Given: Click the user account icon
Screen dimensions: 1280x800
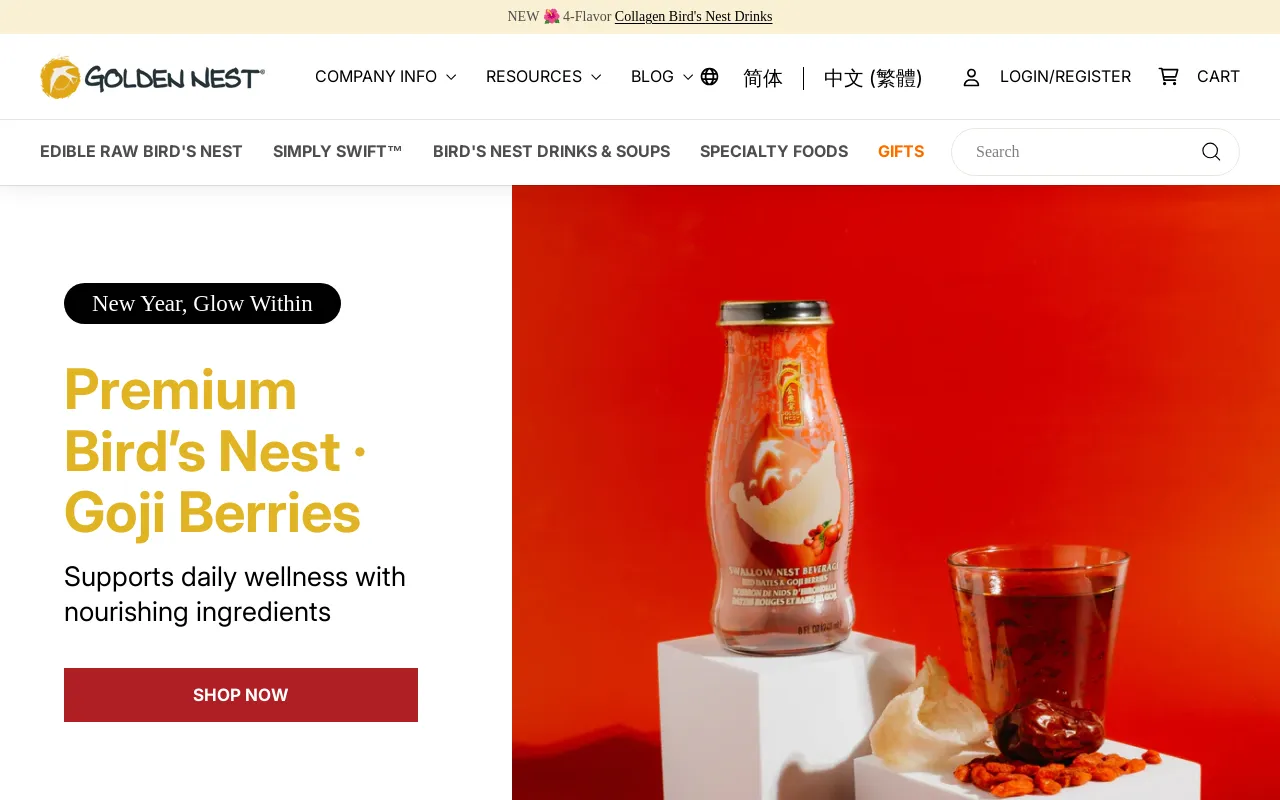Looking at the screenshot, I should click(x=971, y=77).
